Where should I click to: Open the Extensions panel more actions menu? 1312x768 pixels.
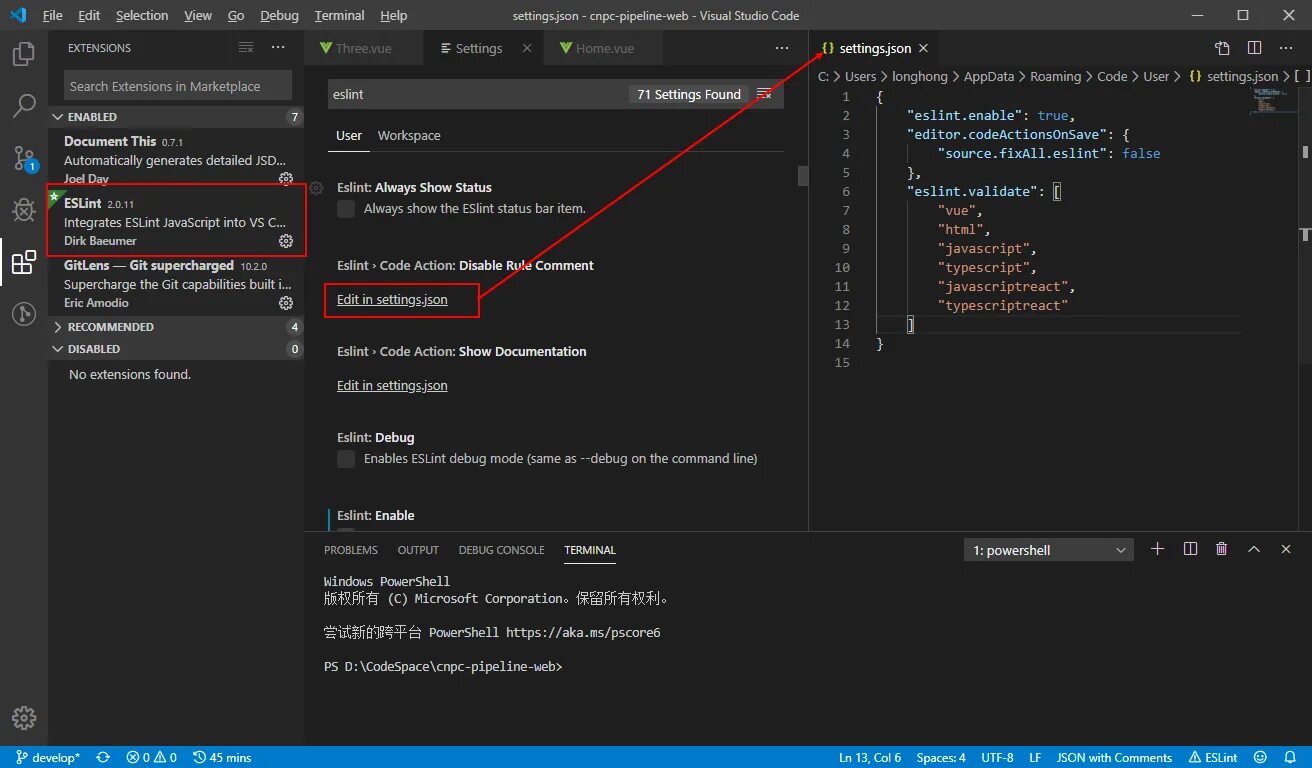[278, 48]
